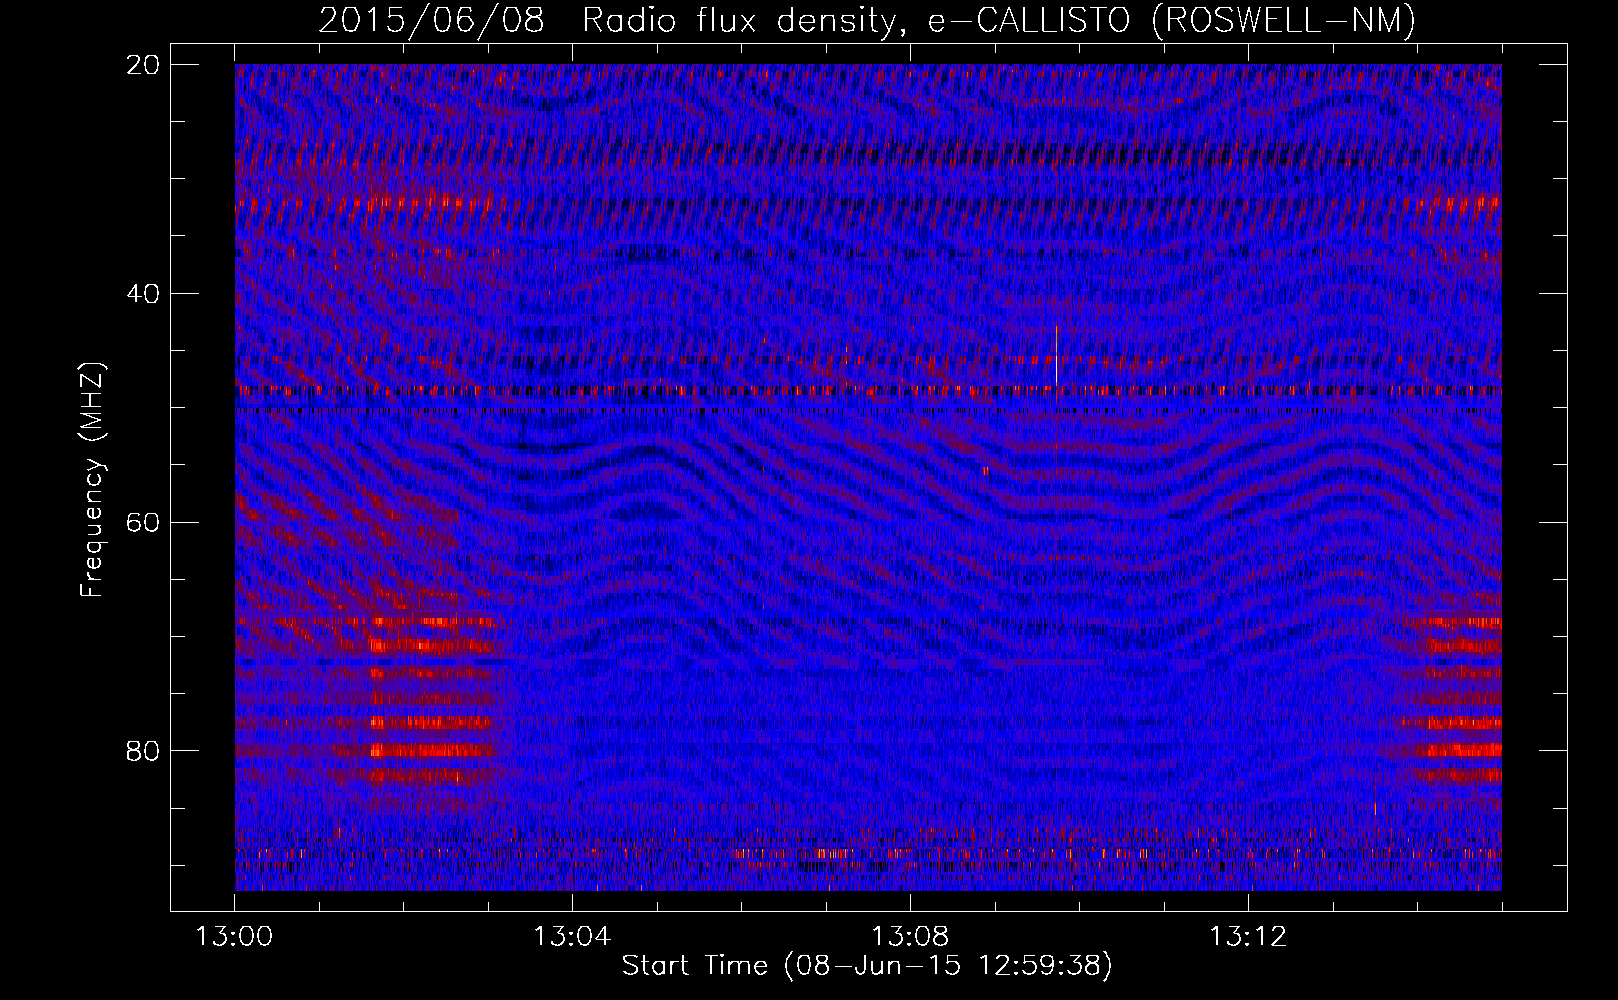1618x1000 pixels.
Task: Click the 40 frequency tick label
Action: [x=143, y=294]
